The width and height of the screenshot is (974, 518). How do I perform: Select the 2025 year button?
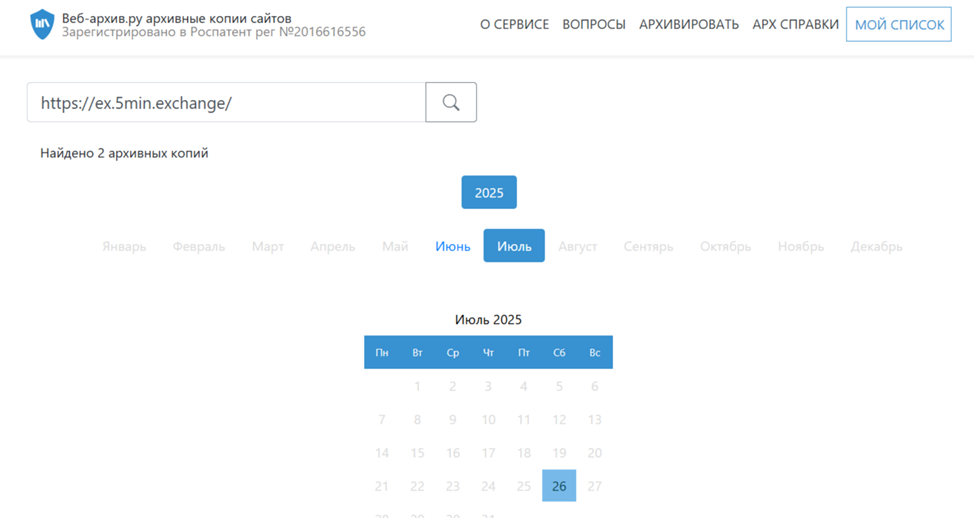click(x=489, y=193)
